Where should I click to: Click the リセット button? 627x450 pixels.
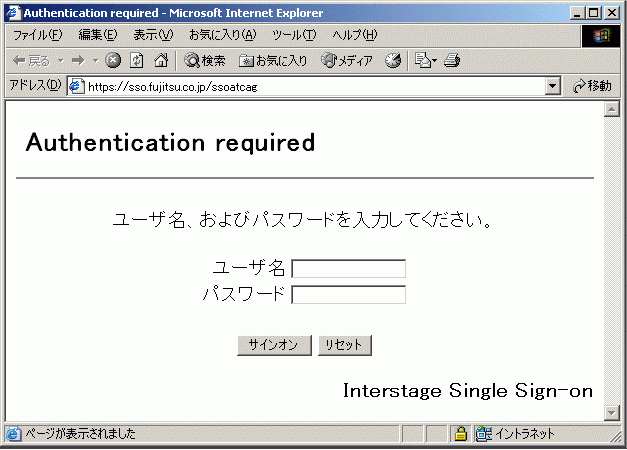345,345
